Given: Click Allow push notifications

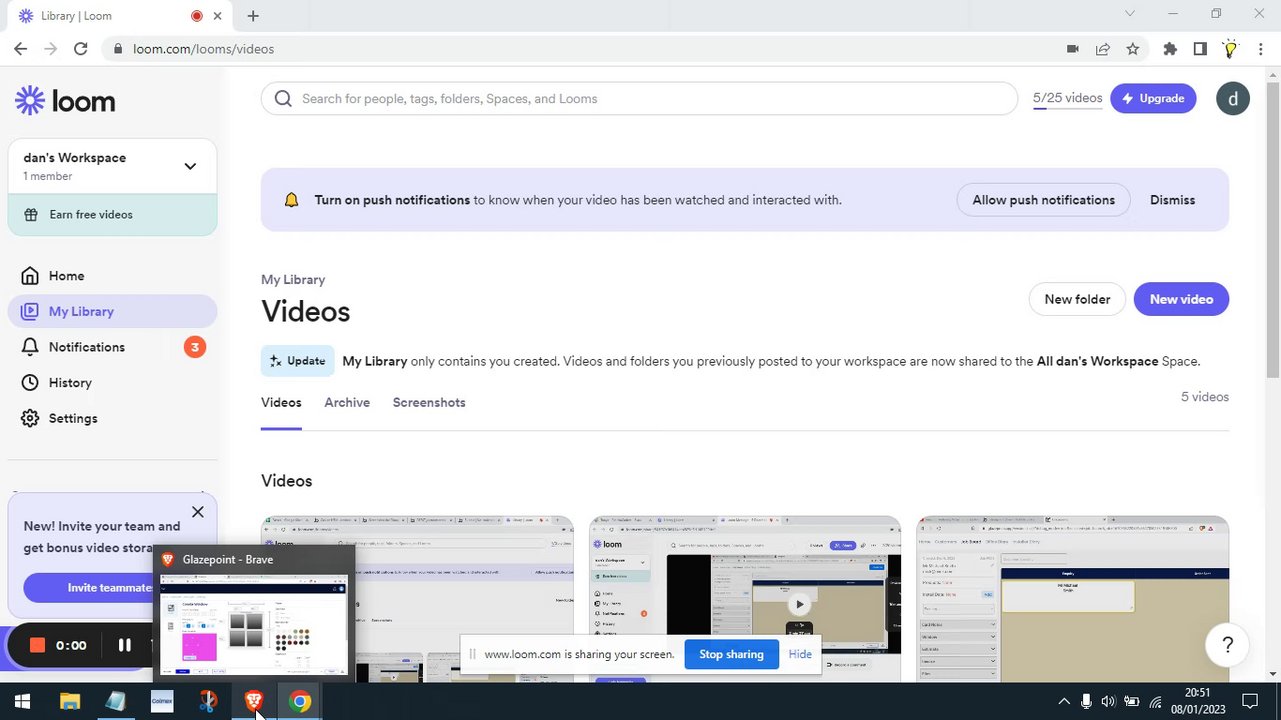Looking at the screenshot, I should [x=1043, y=200].
